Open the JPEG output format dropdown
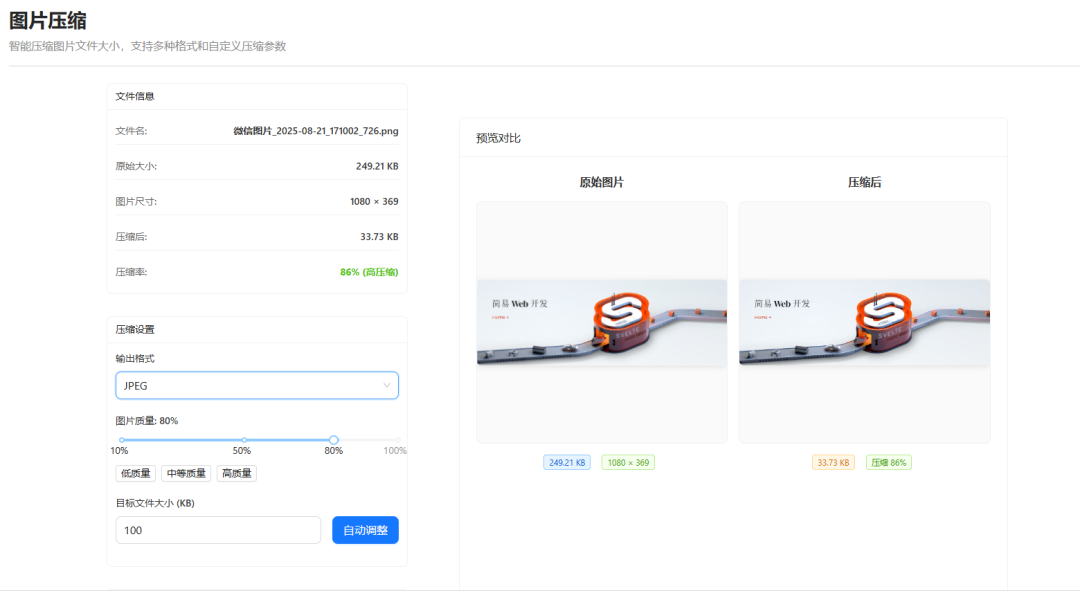This screenshot has width=1080, height=593. (257, 386)
